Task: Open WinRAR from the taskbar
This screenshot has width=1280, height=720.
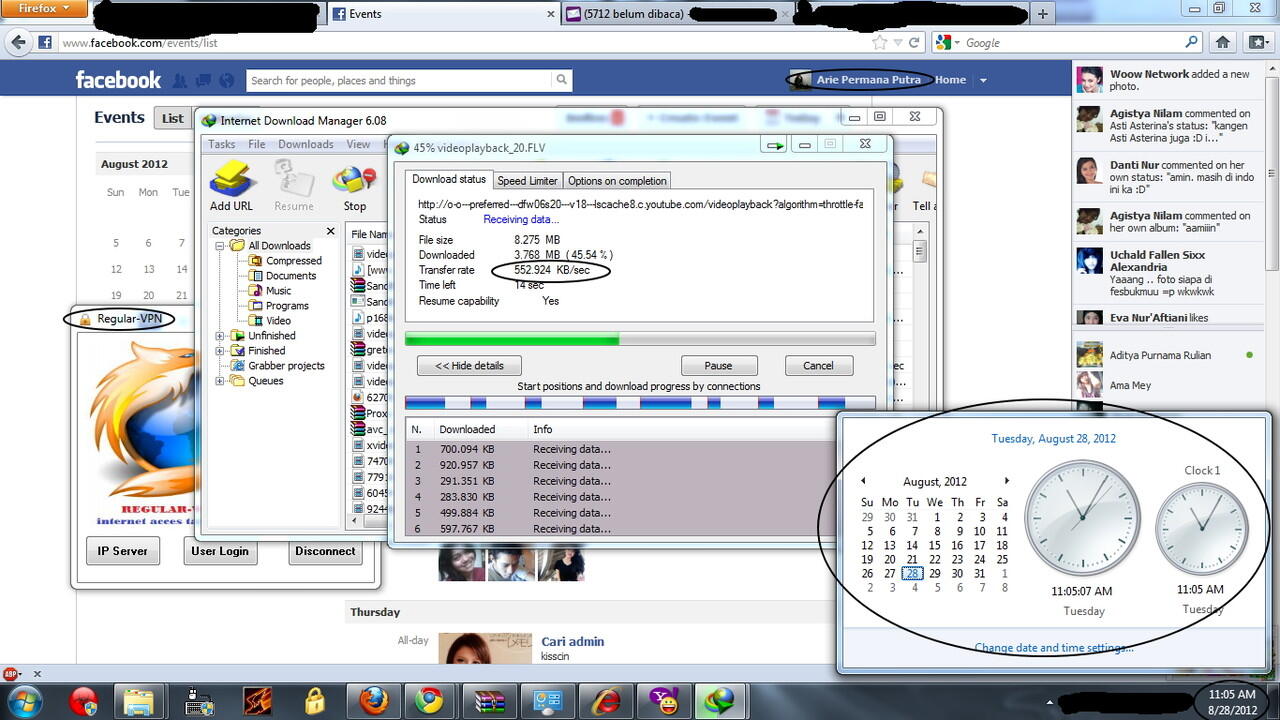Action: [x=491, y=701]
